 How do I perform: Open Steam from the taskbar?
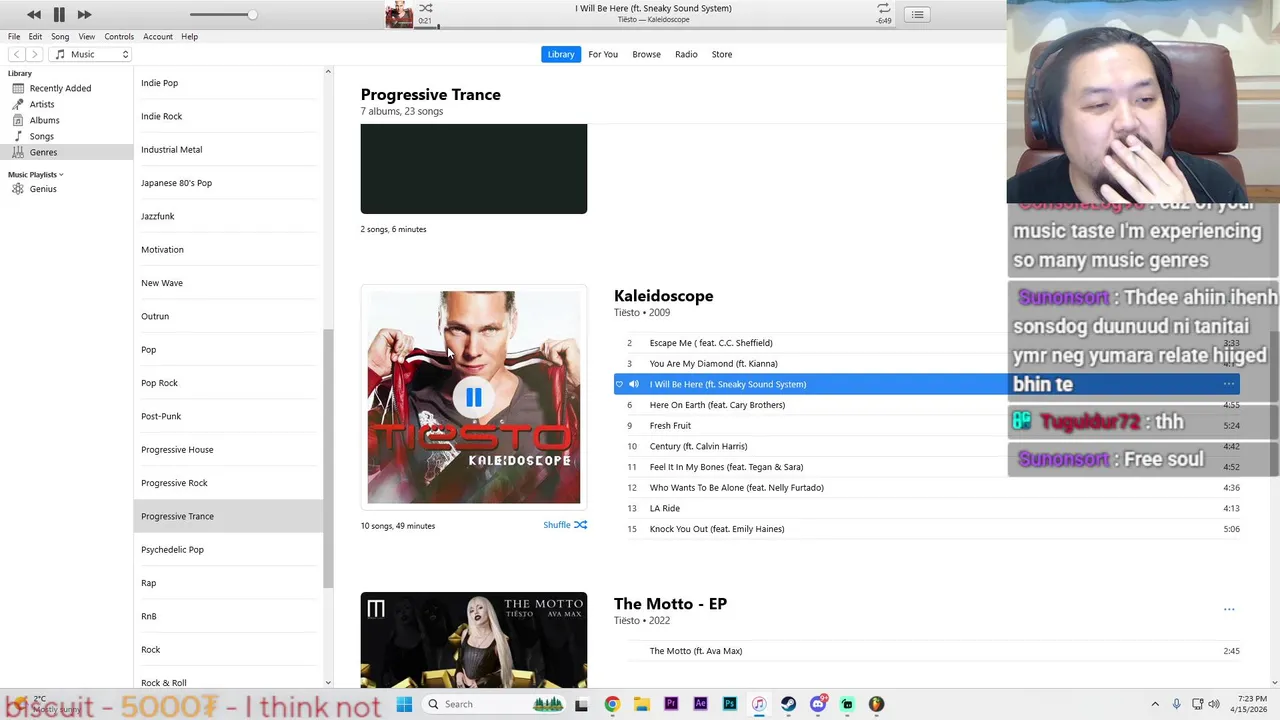(x=788, y=704)
